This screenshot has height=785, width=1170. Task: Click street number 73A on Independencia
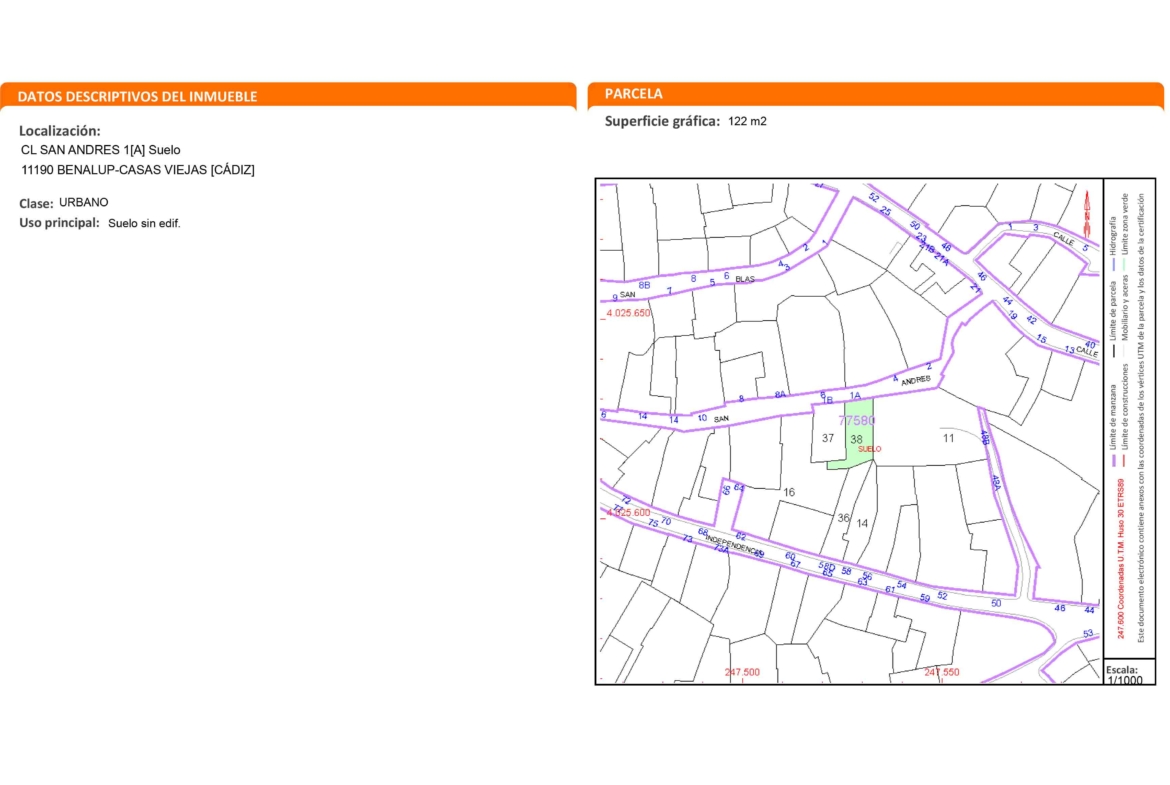pos(721,548)
